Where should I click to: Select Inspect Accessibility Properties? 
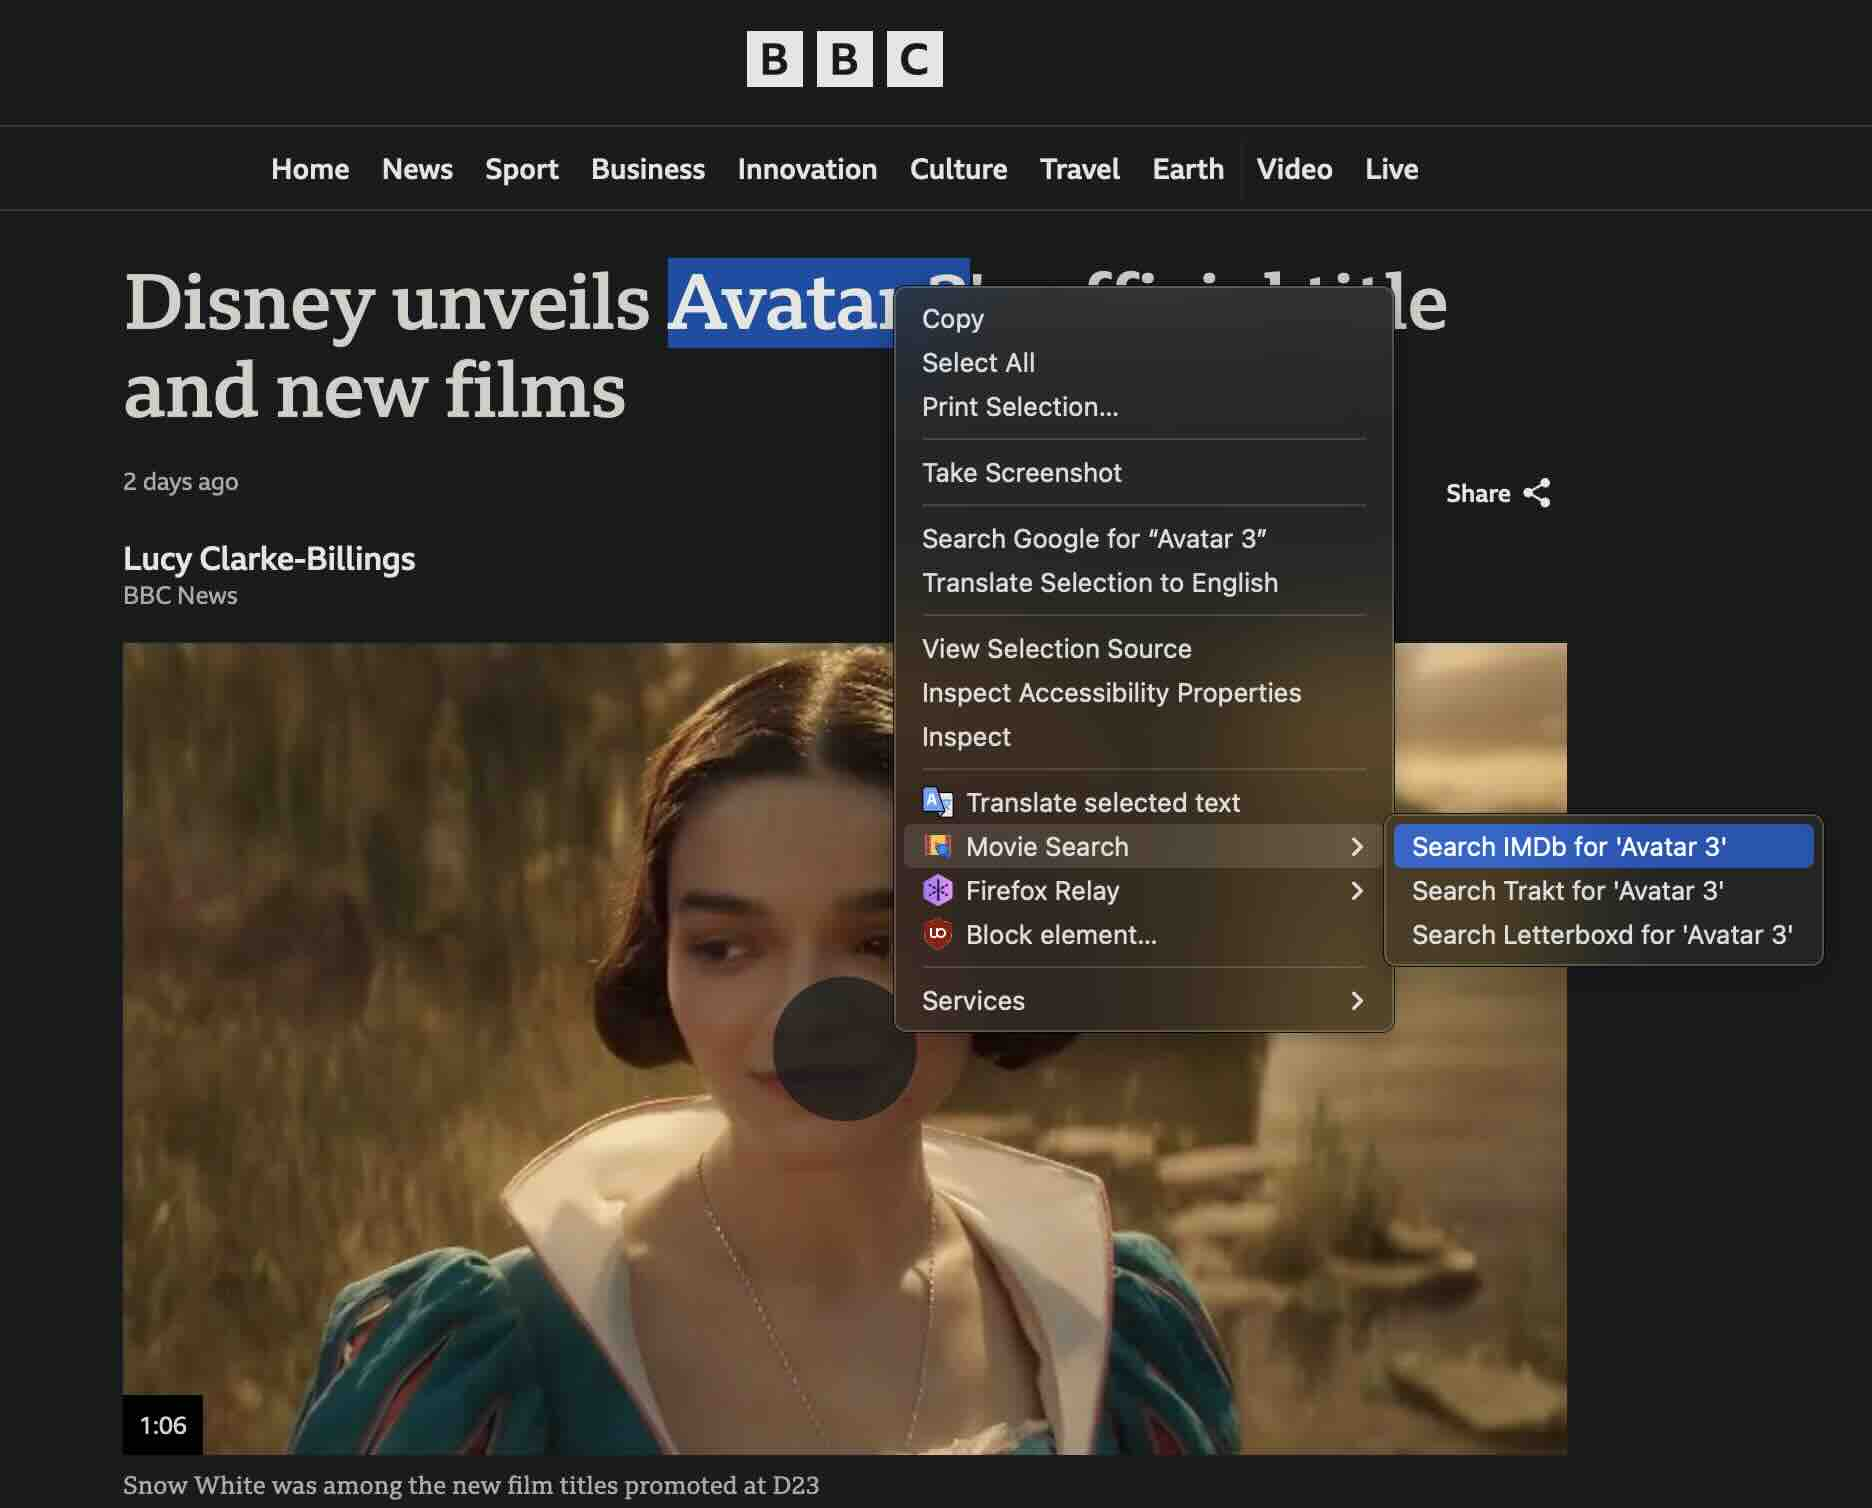(x=1144, y=692)
